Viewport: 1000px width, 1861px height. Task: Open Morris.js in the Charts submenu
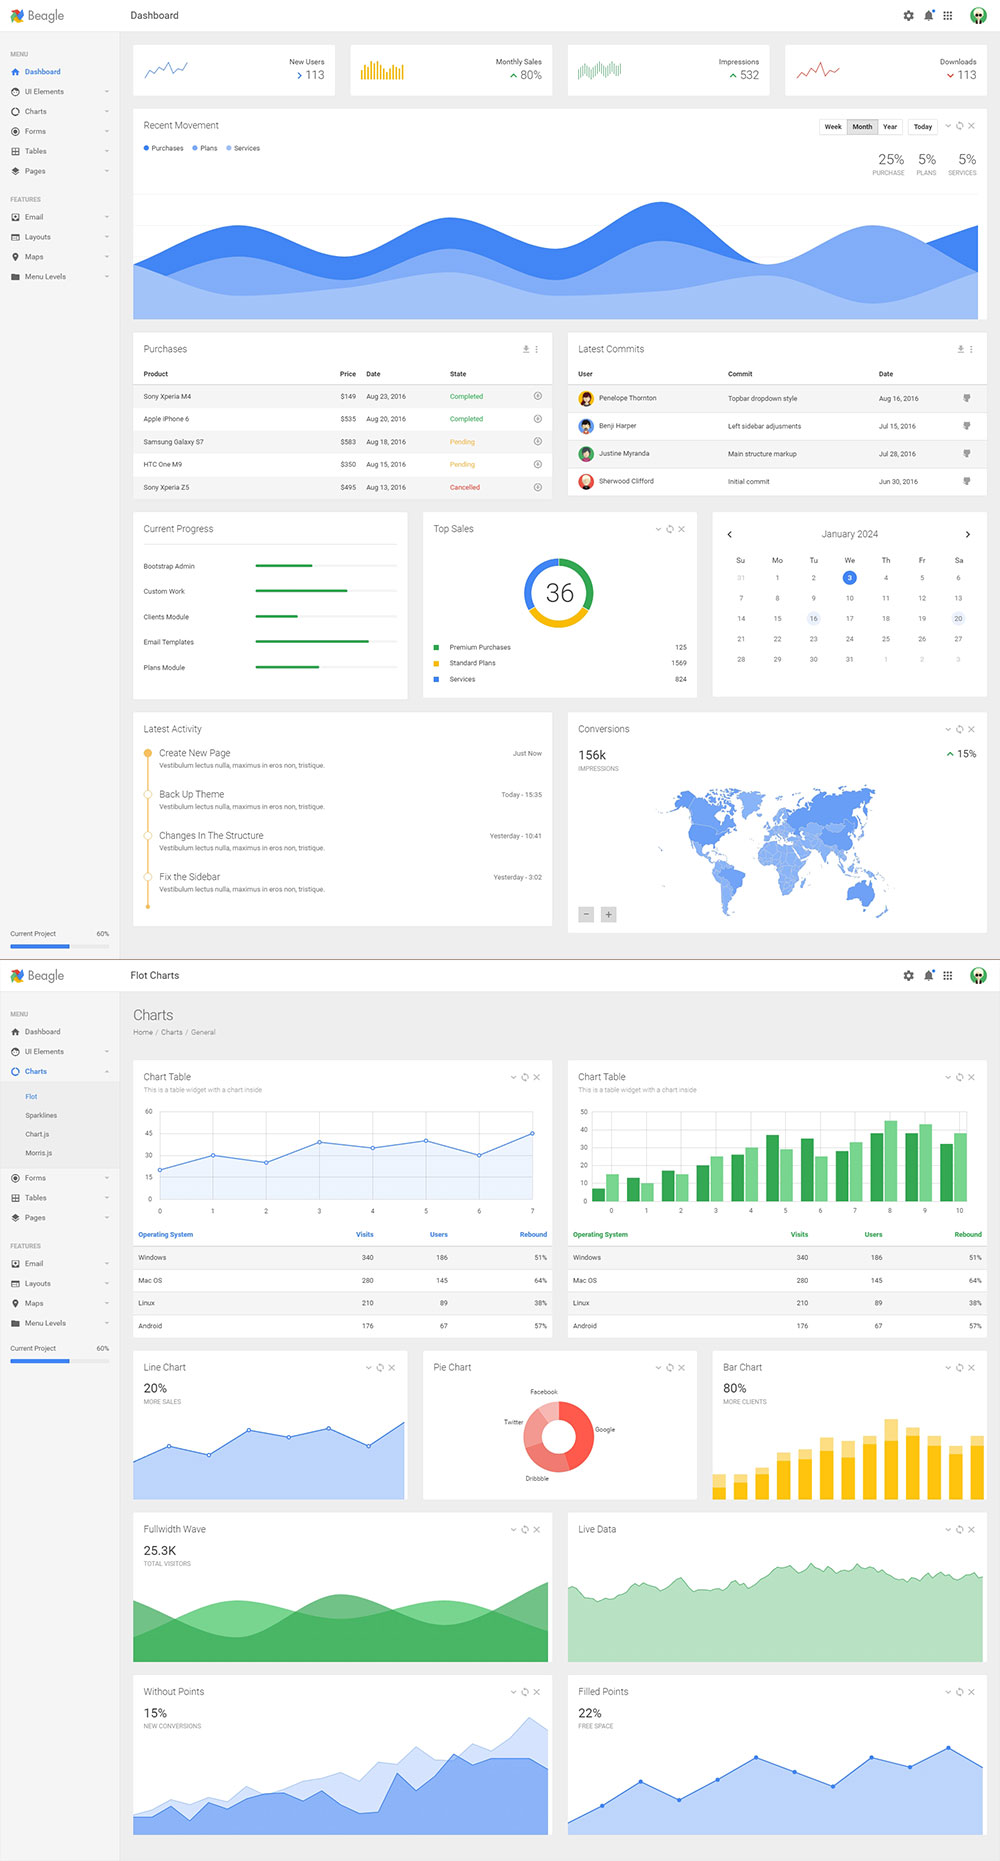(x=39, y=1153)
